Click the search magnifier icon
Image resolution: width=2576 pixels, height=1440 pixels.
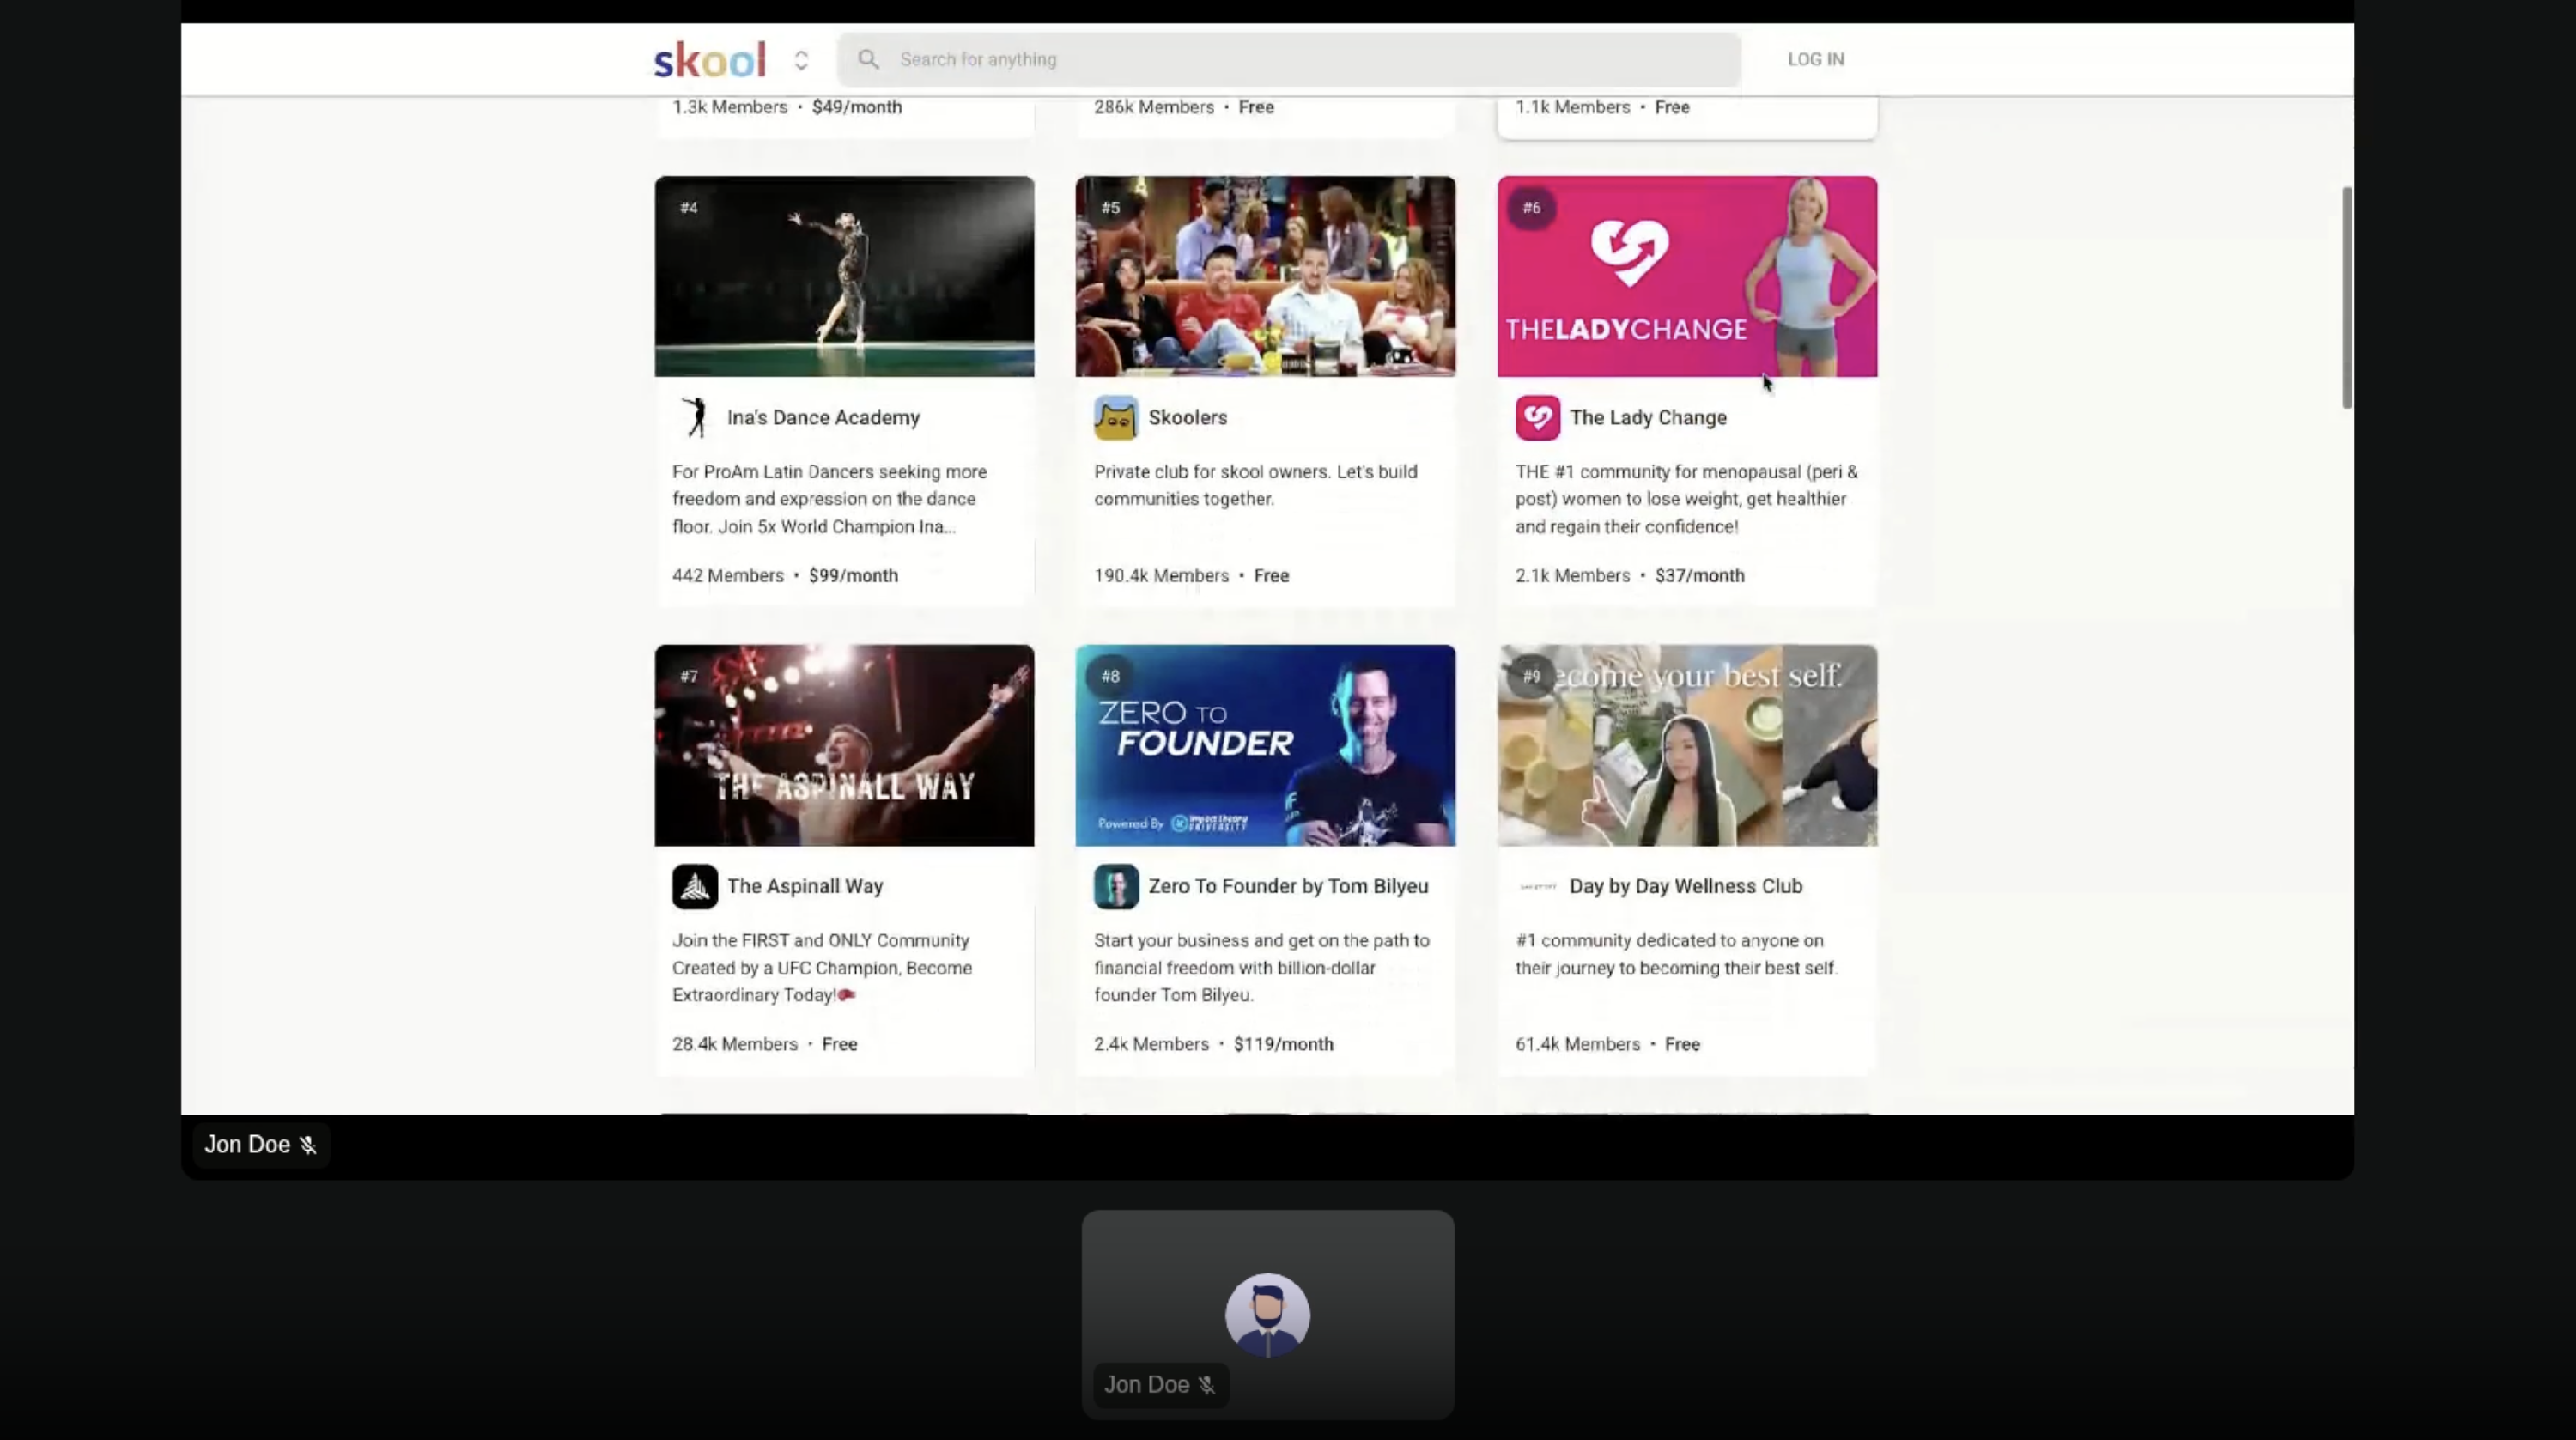tap(868, 60)
